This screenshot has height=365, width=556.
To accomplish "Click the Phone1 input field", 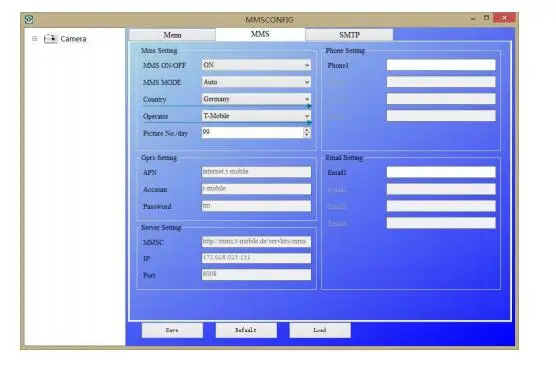I will pos(441,65).
